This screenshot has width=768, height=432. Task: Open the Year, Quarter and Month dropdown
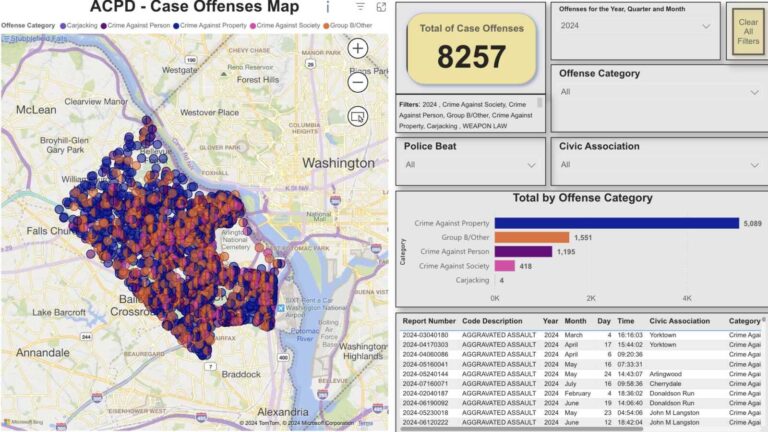tap(635, 26)
